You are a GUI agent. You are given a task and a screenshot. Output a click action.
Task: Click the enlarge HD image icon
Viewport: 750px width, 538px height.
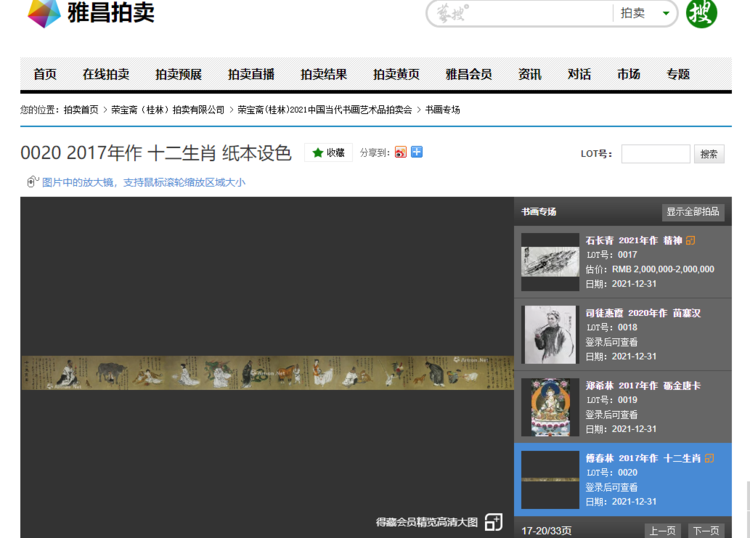494,522
